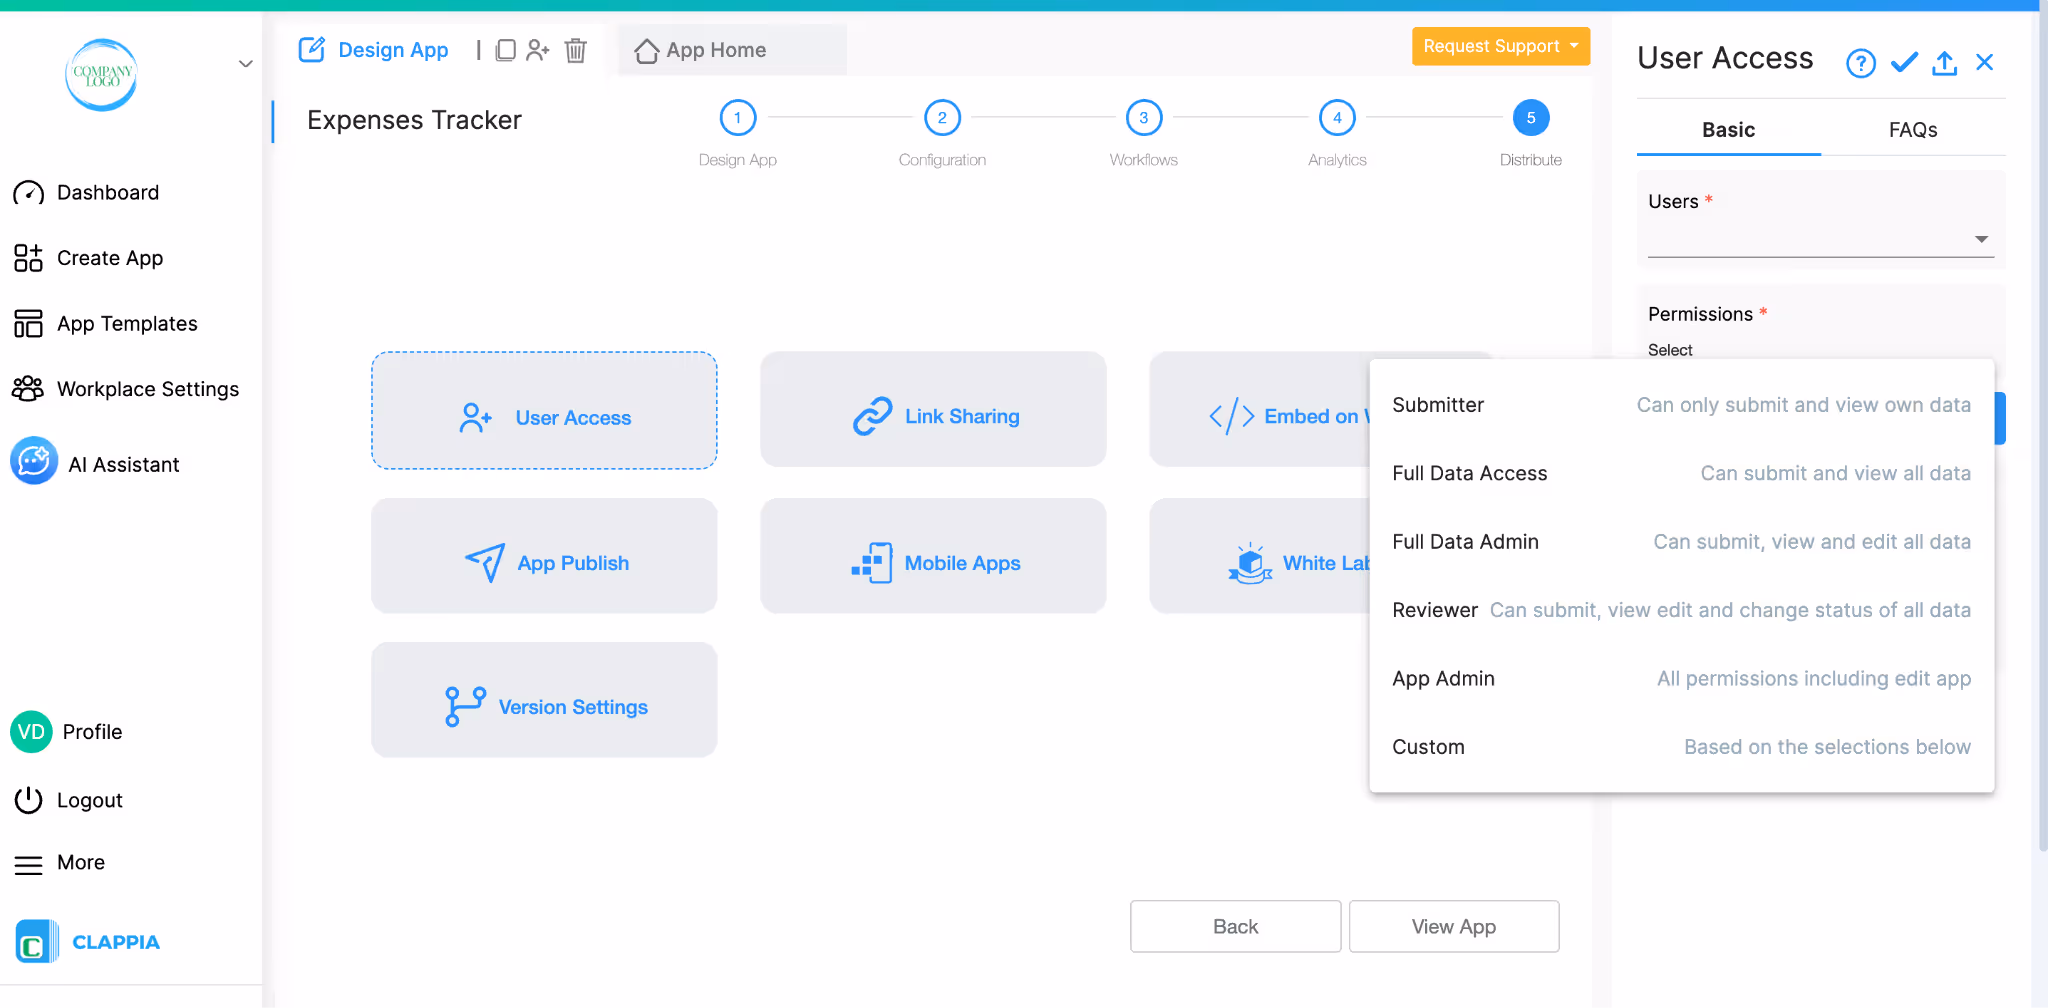This screenshot has height=1008, width=2048.
Task: Select Create App in the sidebar
Action: [110, 257]
